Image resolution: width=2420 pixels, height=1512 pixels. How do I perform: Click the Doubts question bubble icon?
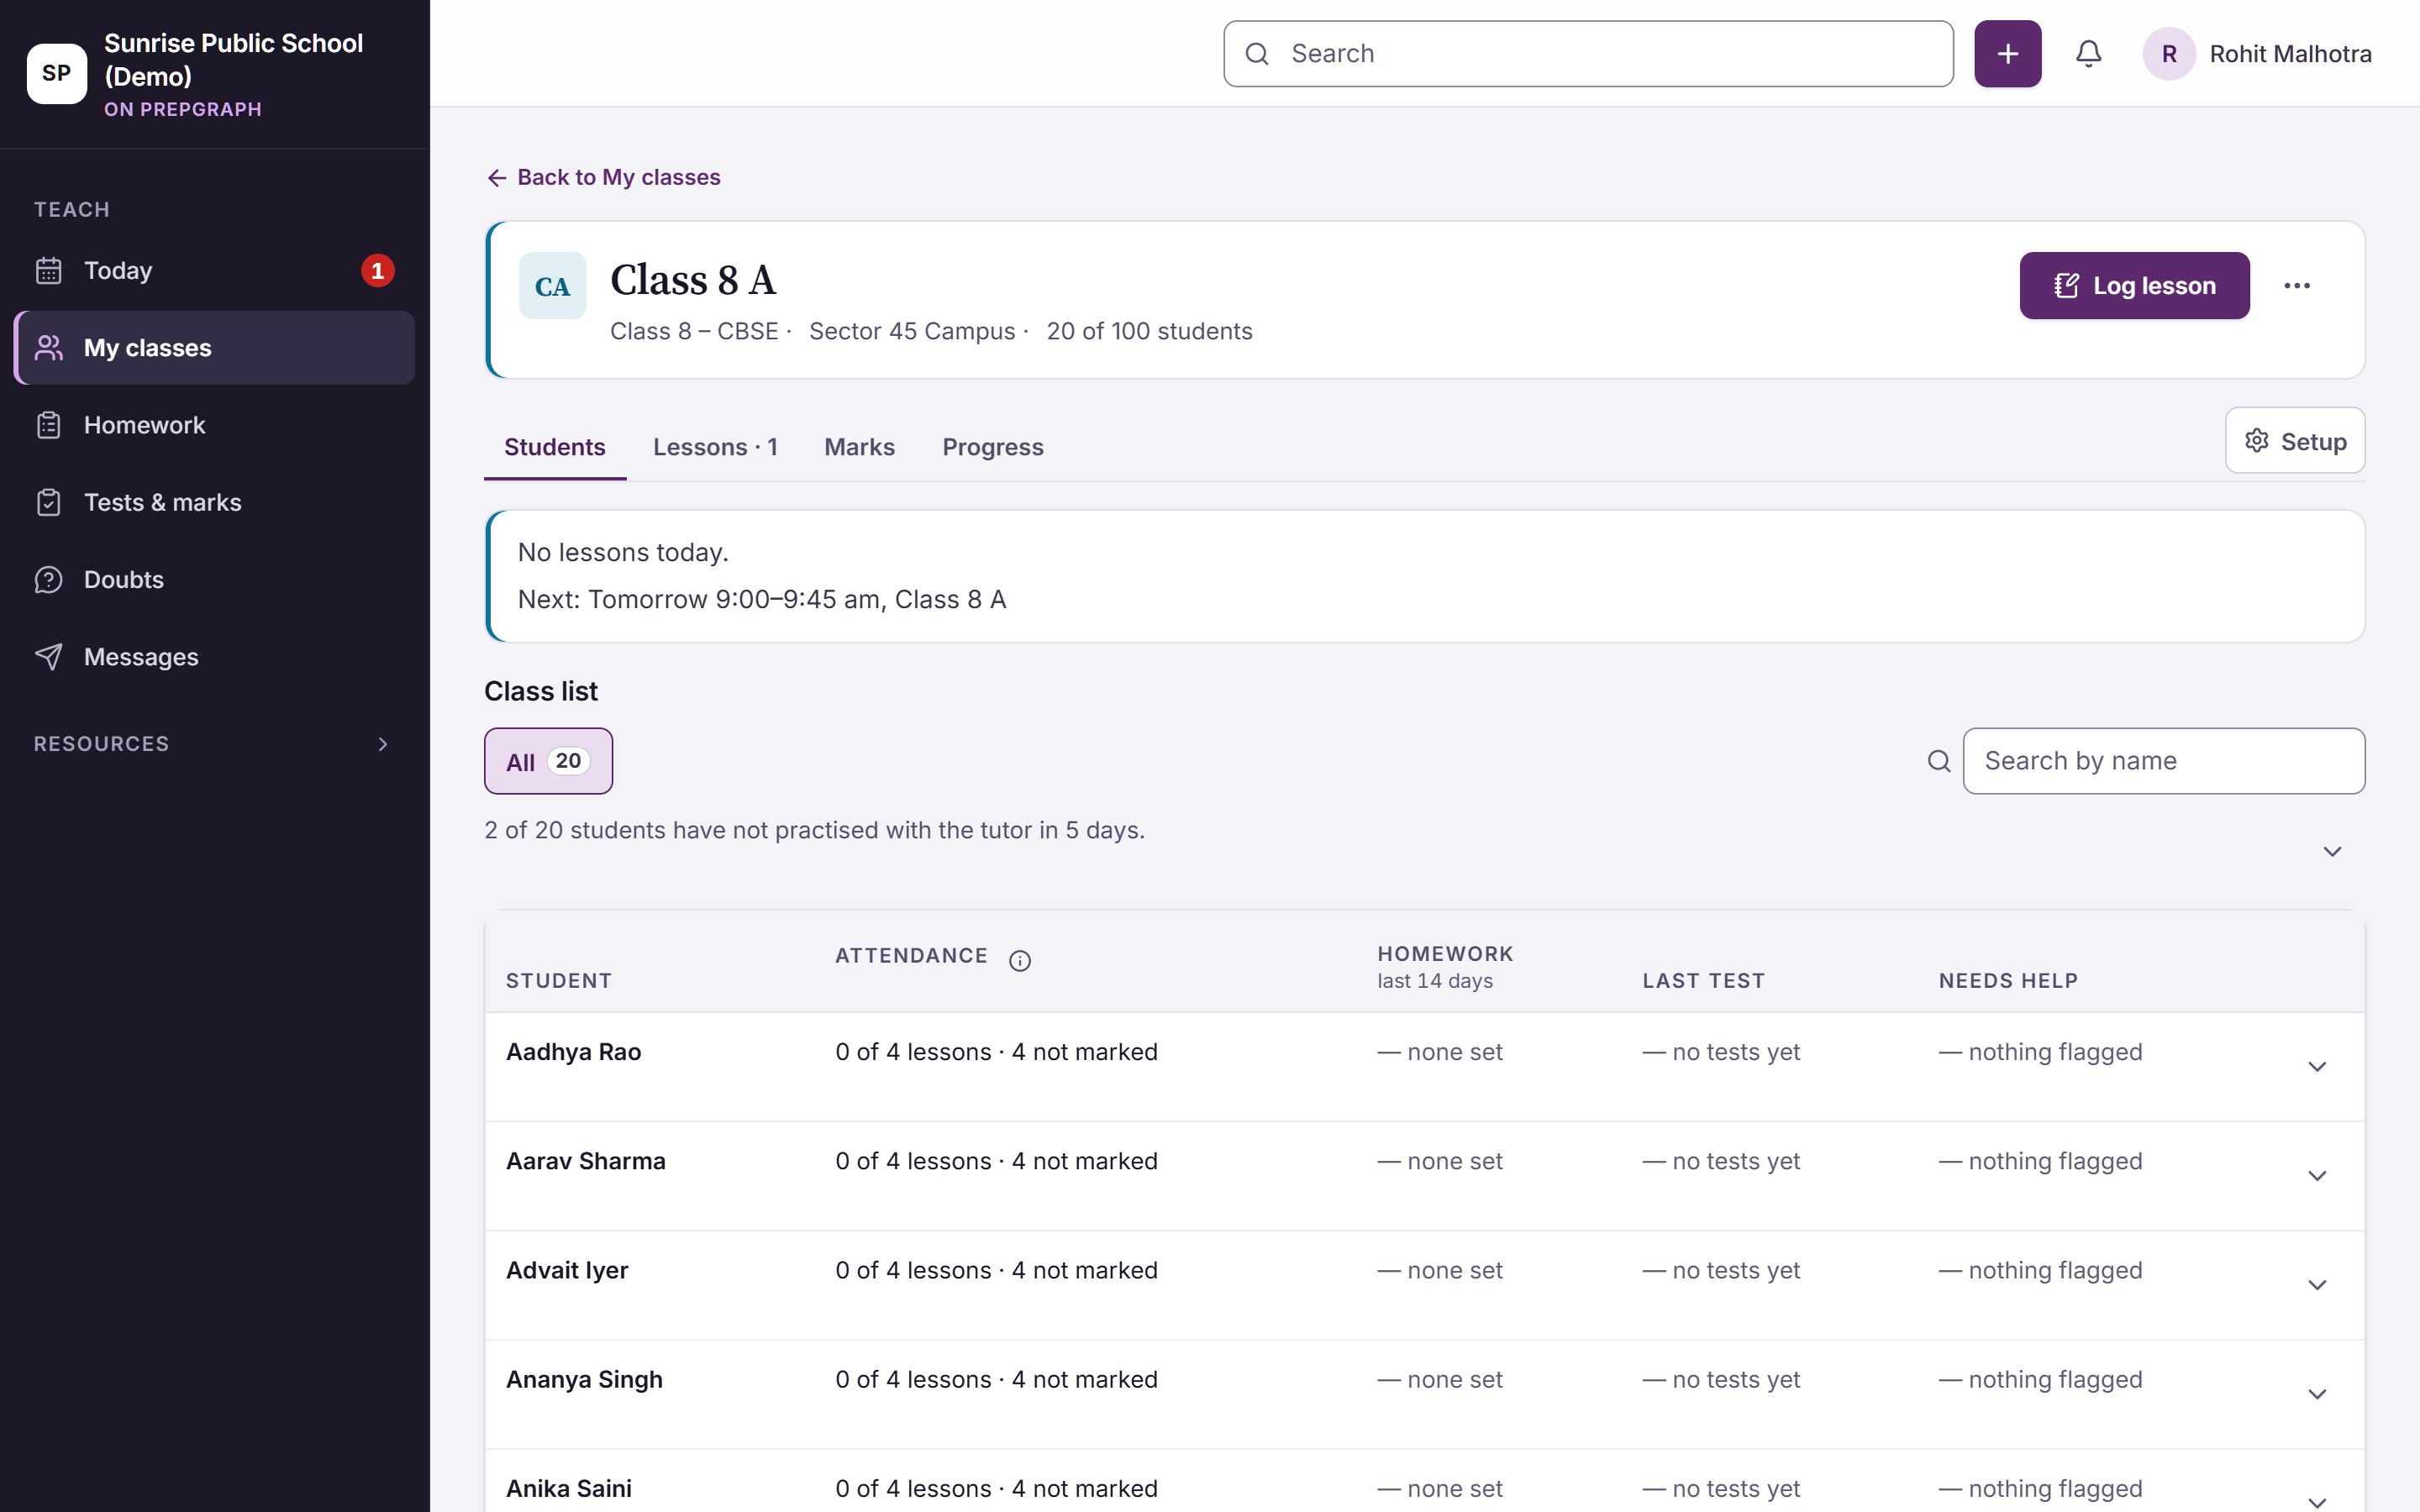pyautogui.click(x=49, y=579)
